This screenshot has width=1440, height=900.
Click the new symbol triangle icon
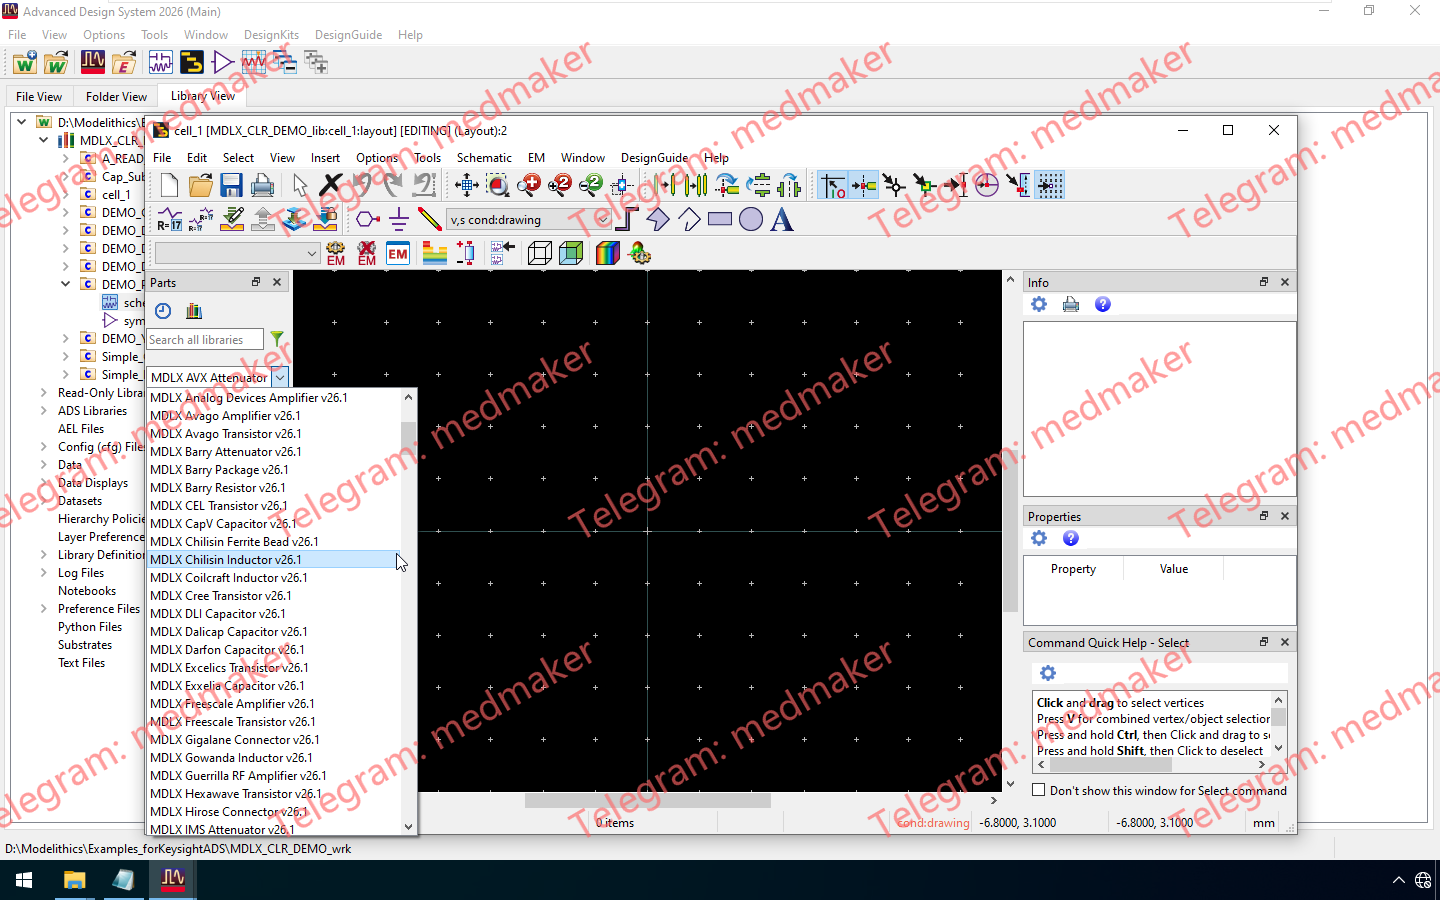point(223,63)
